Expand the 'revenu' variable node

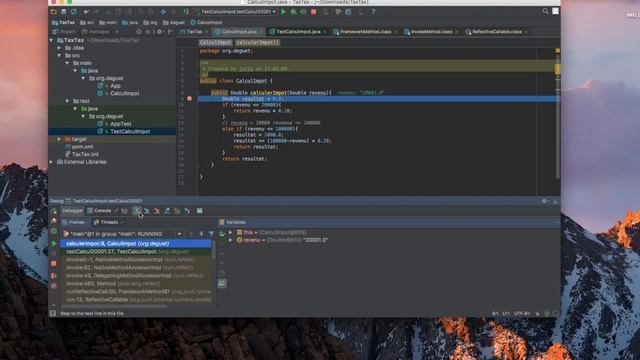(231, 240)
